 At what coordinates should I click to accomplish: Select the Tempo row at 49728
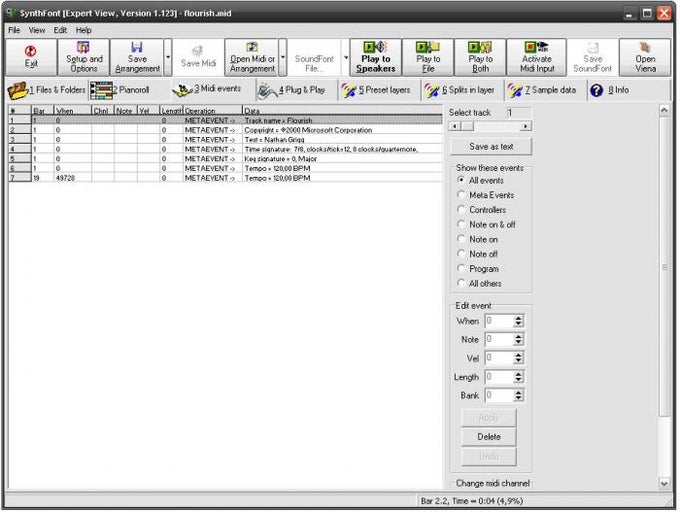coord(226,178)
